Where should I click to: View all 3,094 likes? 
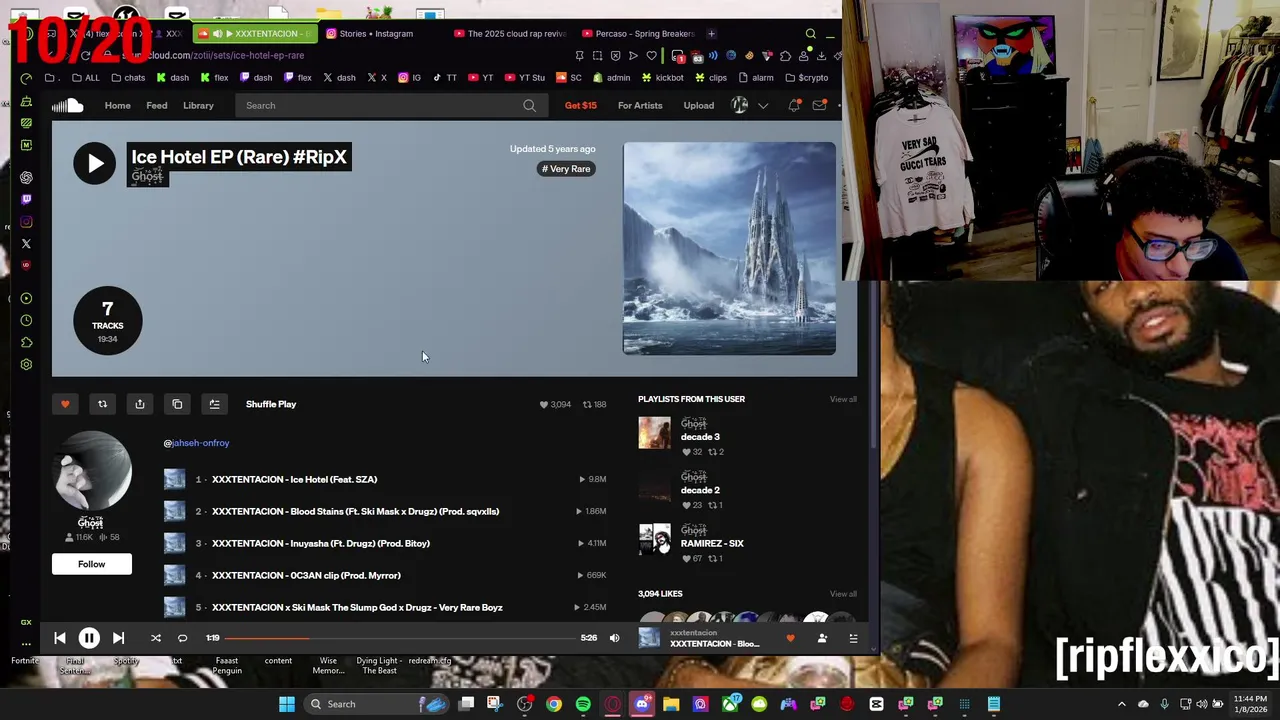(843, 594)
